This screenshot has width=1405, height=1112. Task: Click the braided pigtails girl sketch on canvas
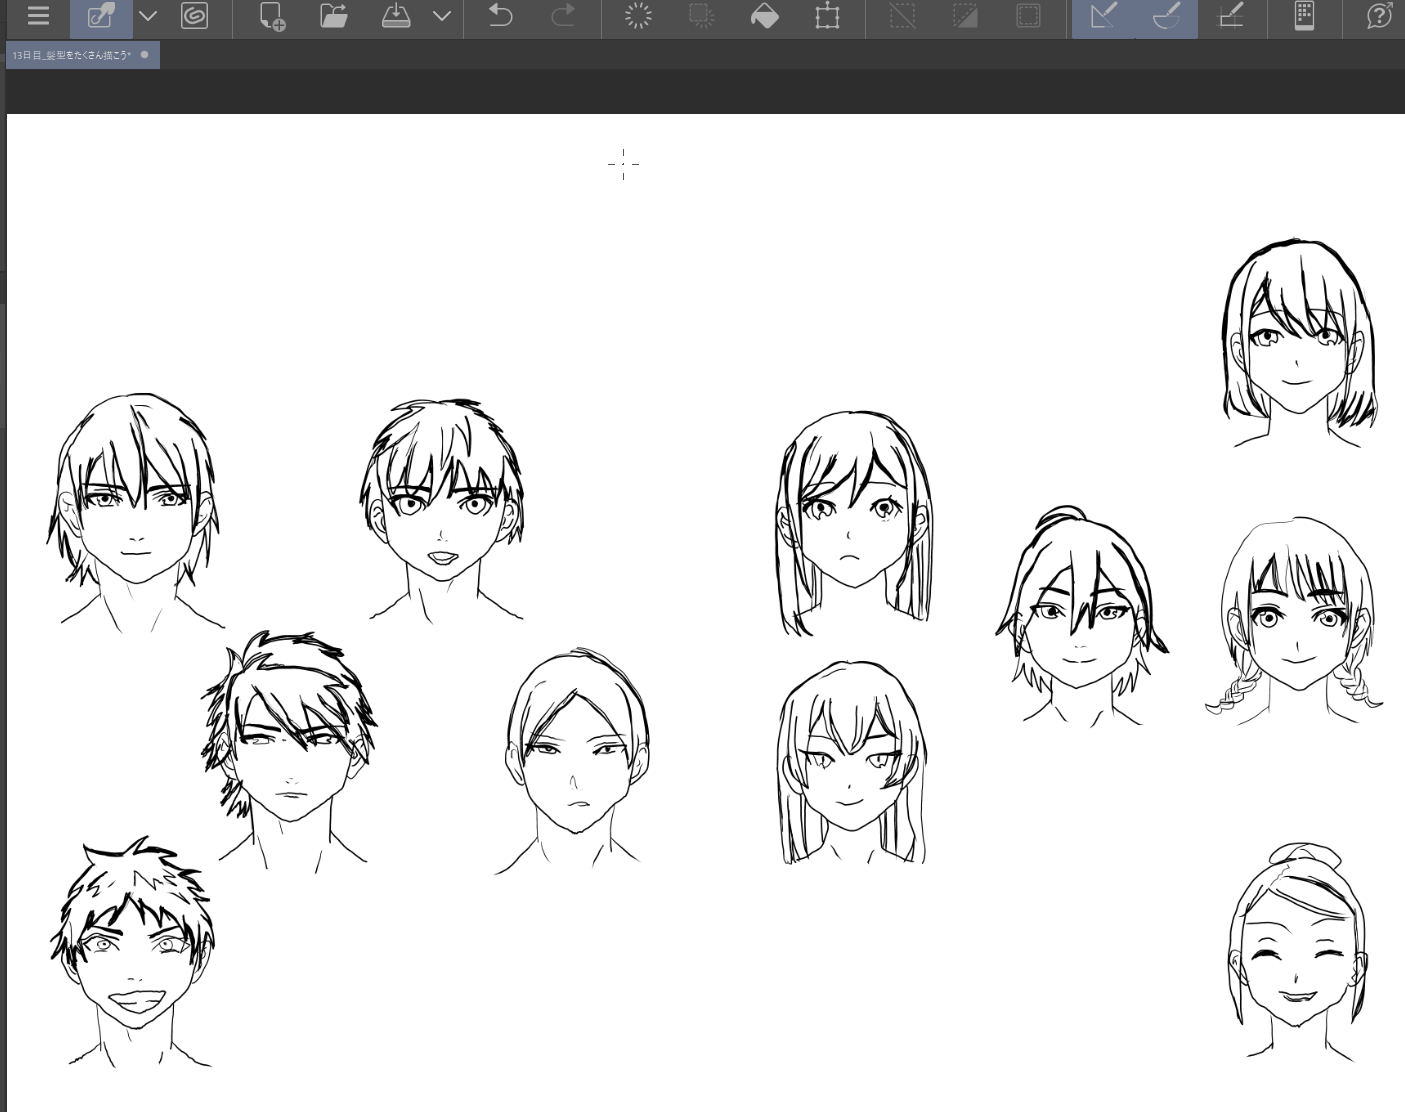click(1296, 620)
